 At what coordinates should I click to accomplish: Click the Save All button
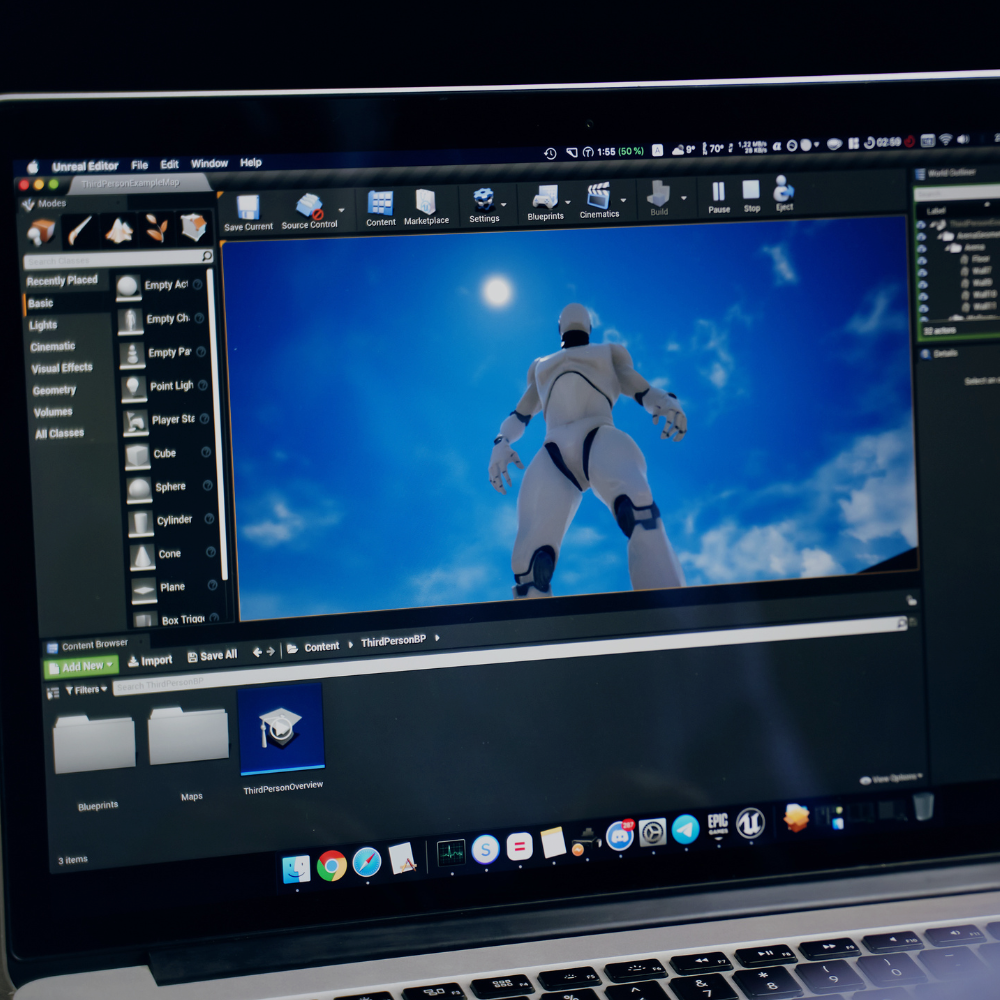click(212, 656)
